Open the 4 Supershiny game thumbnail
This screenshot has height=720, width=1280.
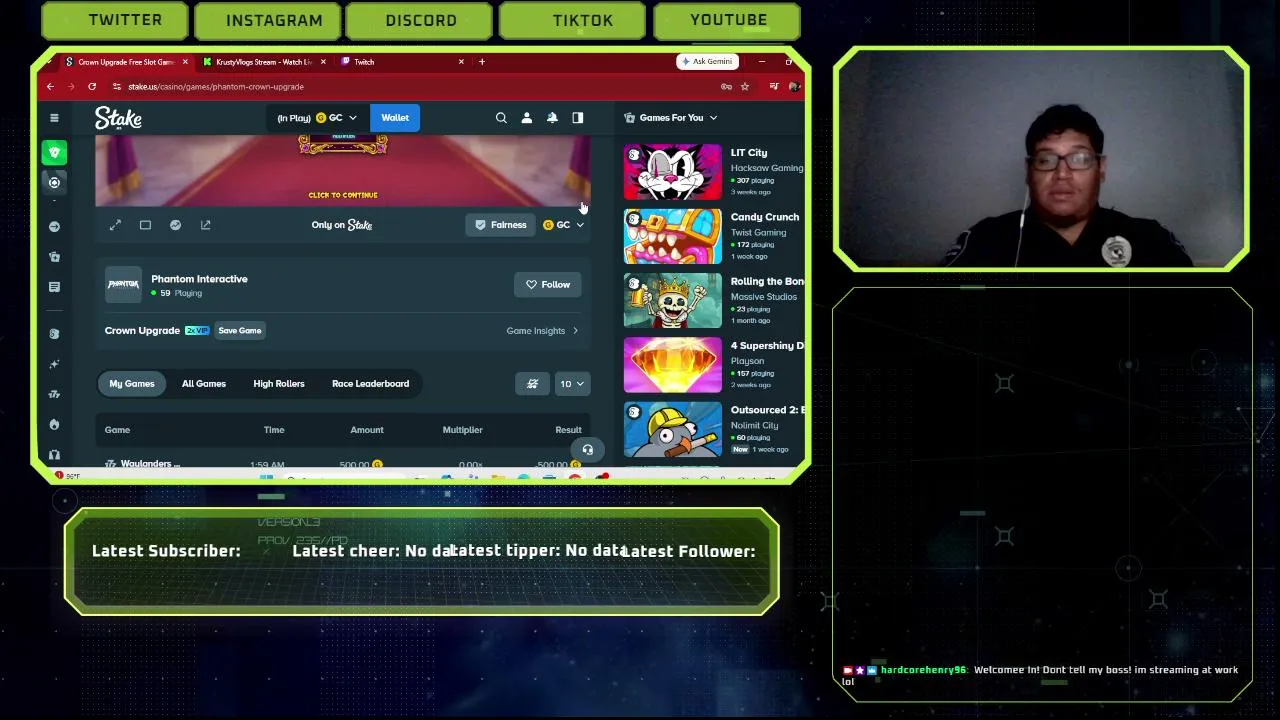click(x=673, y=365)
